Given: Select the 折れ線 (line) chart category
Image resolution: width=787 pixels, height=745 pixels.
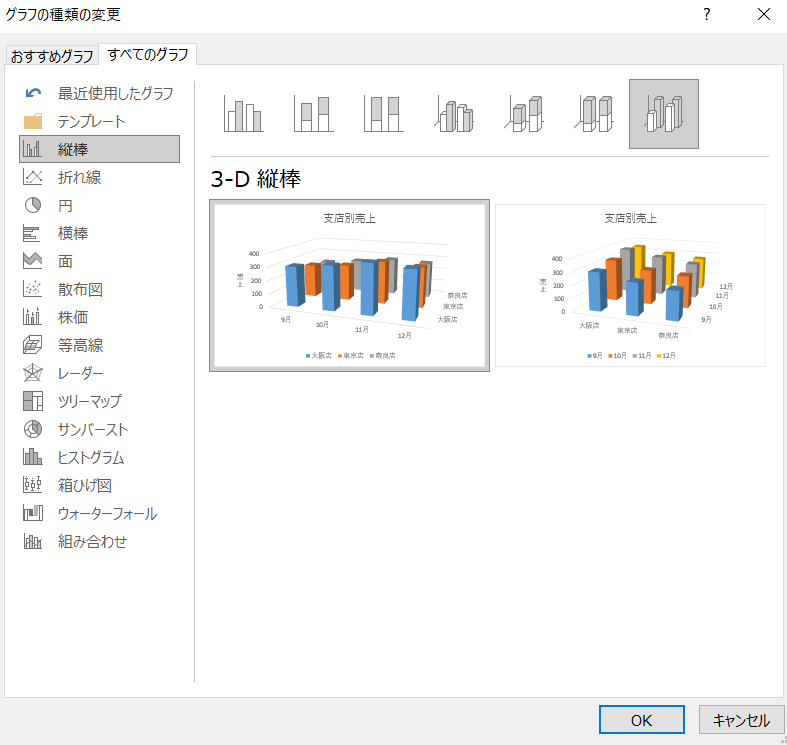Looking at the screenshot, I should click(x=79, y=177).
